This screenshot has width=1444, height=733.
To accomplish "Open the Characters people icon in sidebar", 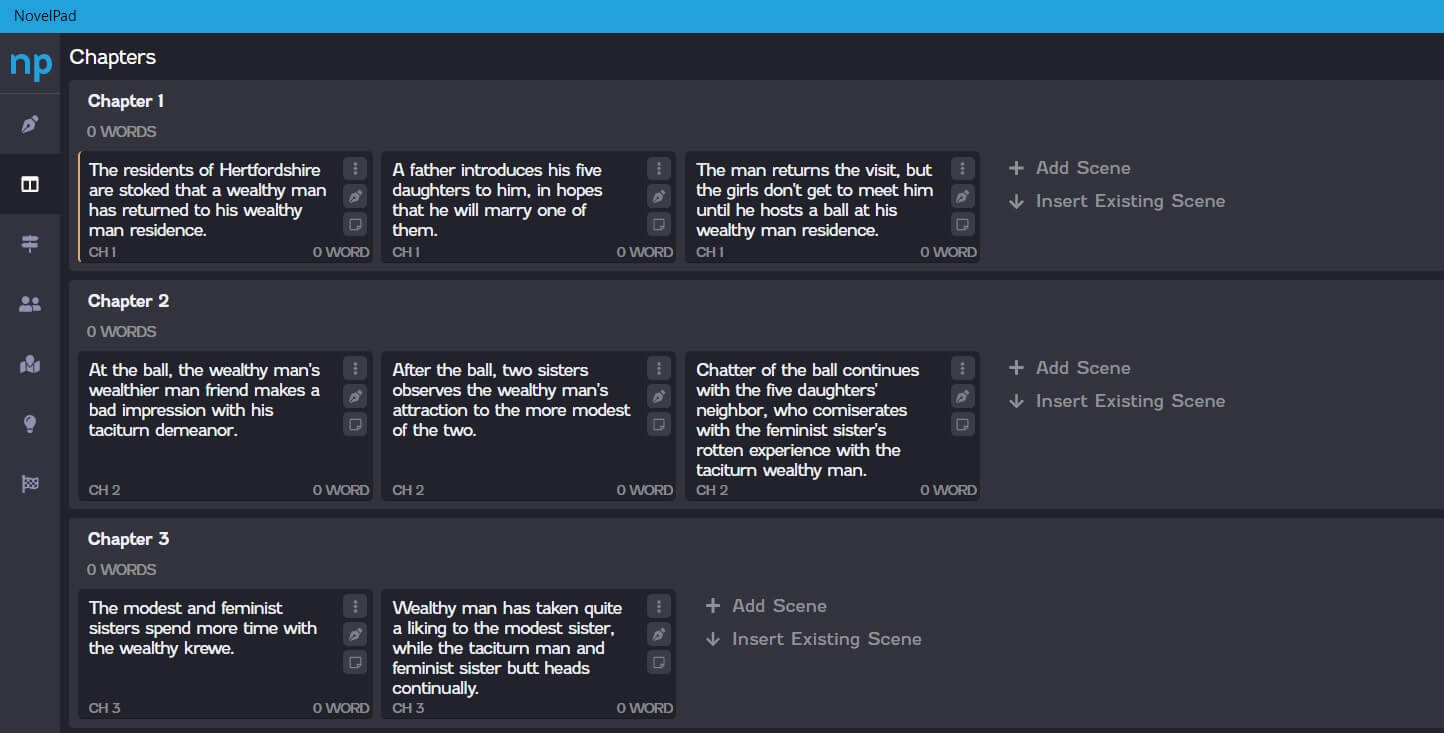I will [x=30, y=305].
